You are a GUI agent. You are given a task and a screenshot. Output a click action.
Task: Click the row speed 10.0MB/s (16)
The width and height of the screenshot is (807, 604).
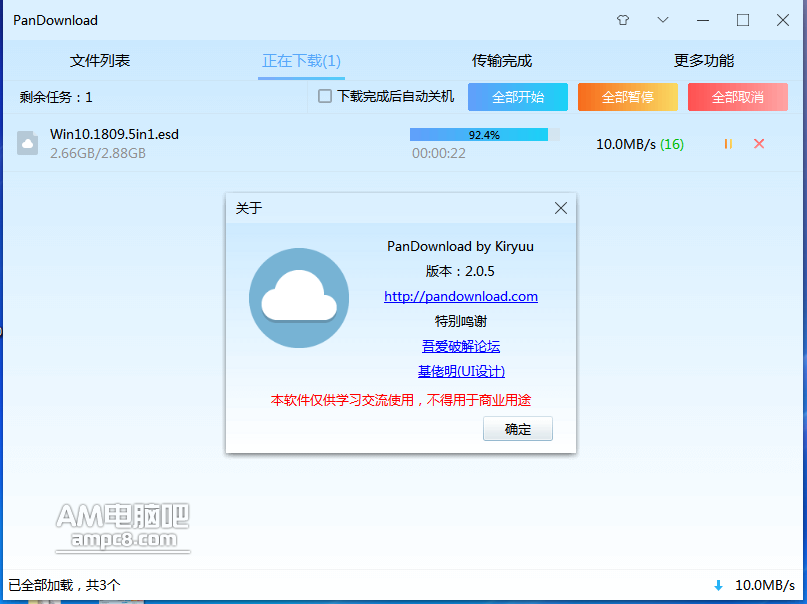click(640, 144)
